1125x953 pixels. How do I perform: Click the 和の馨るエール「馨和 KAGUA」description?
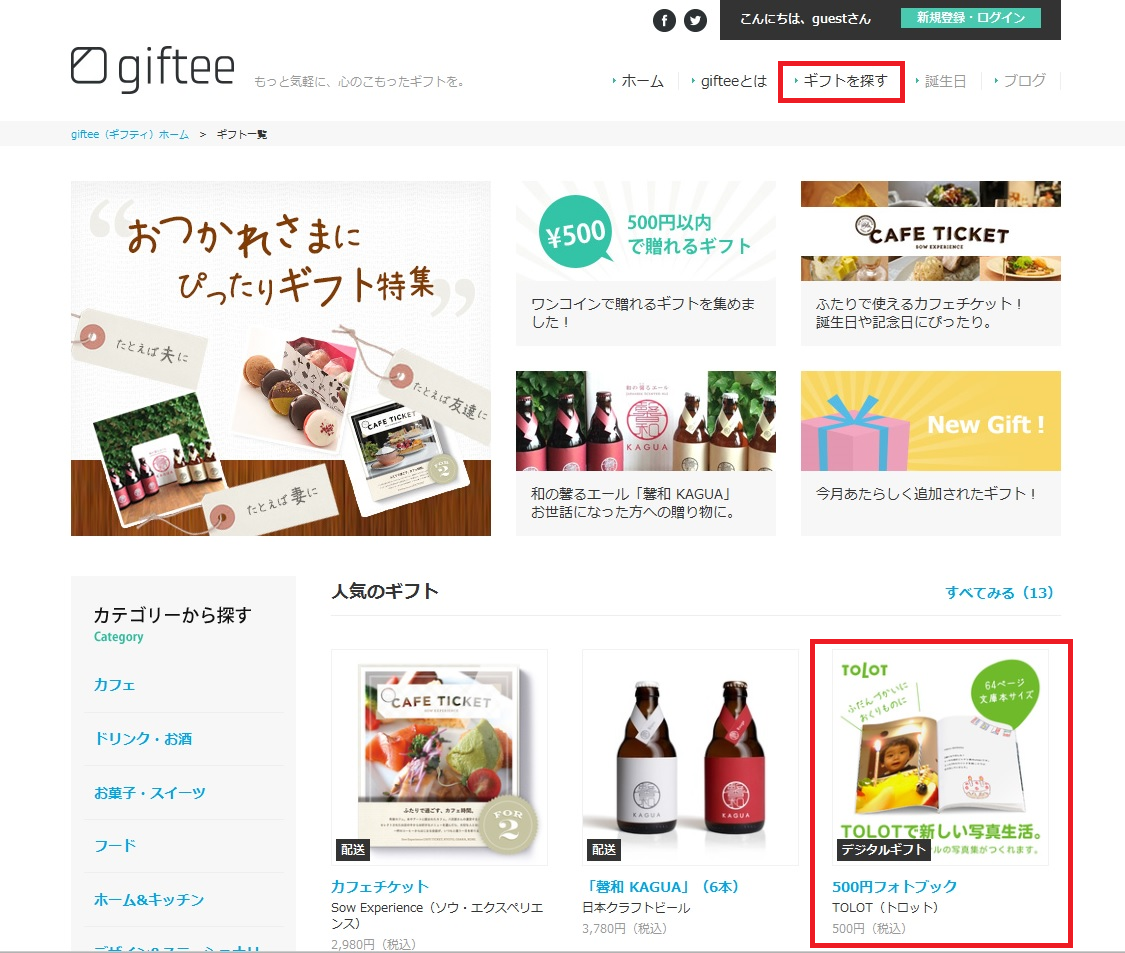coord(633,503)
